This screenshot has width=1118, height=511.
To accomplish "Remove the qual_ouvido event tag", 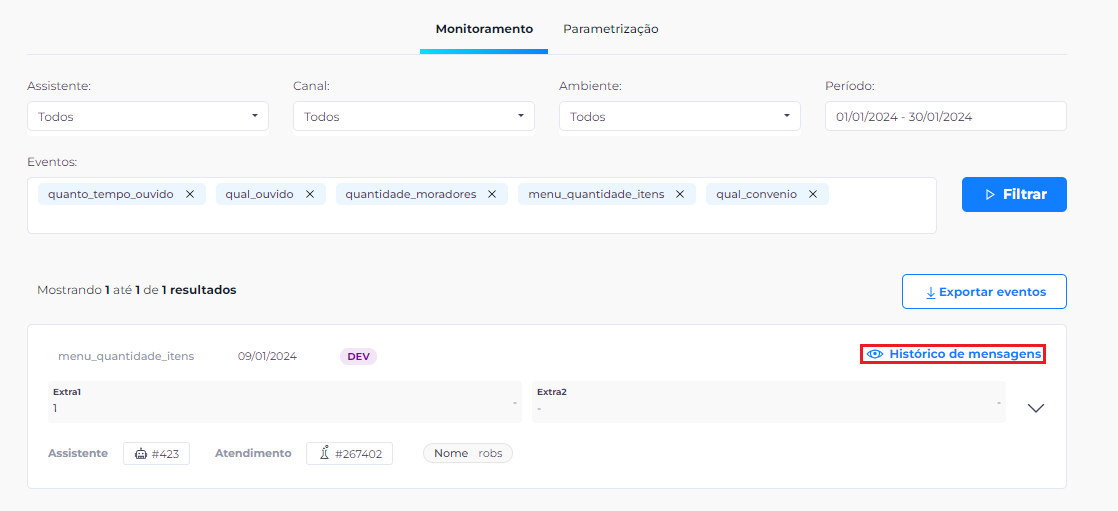I will click(x=309, y=194).
